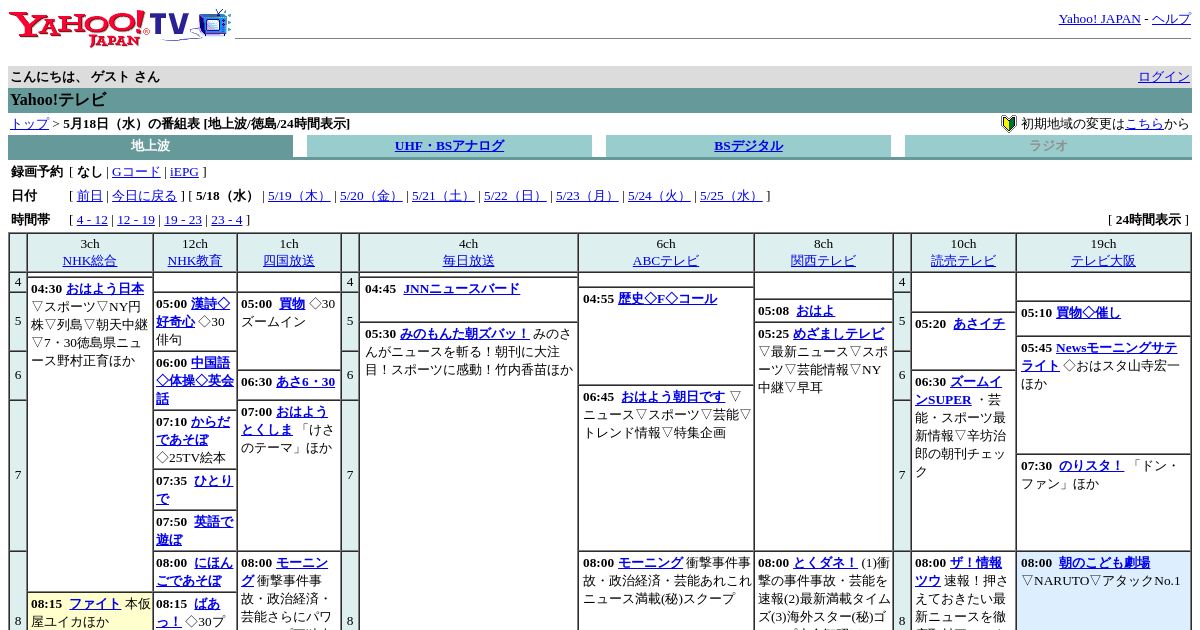Image resolution: width=1200 pixels, height=630 pixels.
Task: Show time range 23 - 4
Action: pyautogui.click(x=226, y=220)
